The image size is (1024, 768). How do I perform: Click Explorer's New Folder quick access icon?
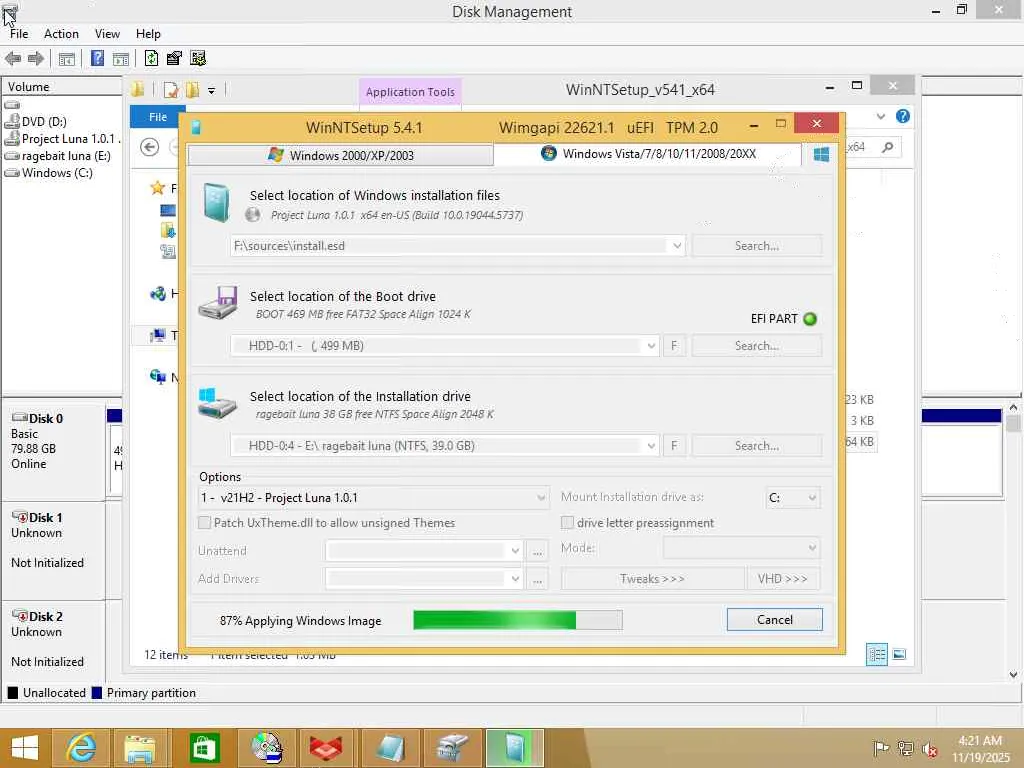pos(193,89)
